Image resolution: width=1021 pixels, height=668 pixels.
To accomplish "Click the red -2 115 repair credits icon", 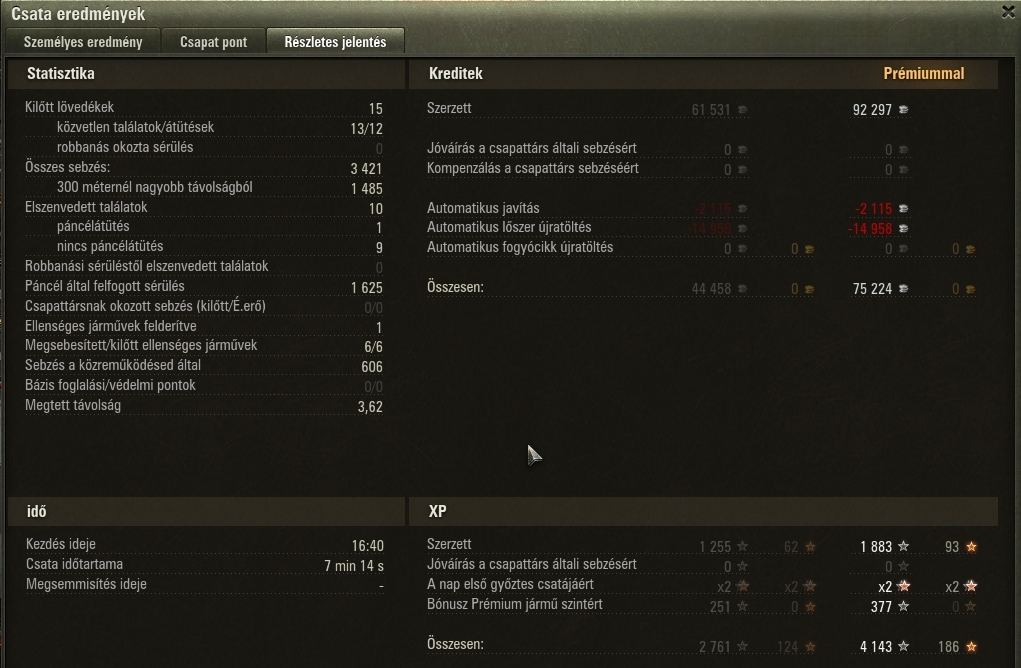I will pos(904,208).
